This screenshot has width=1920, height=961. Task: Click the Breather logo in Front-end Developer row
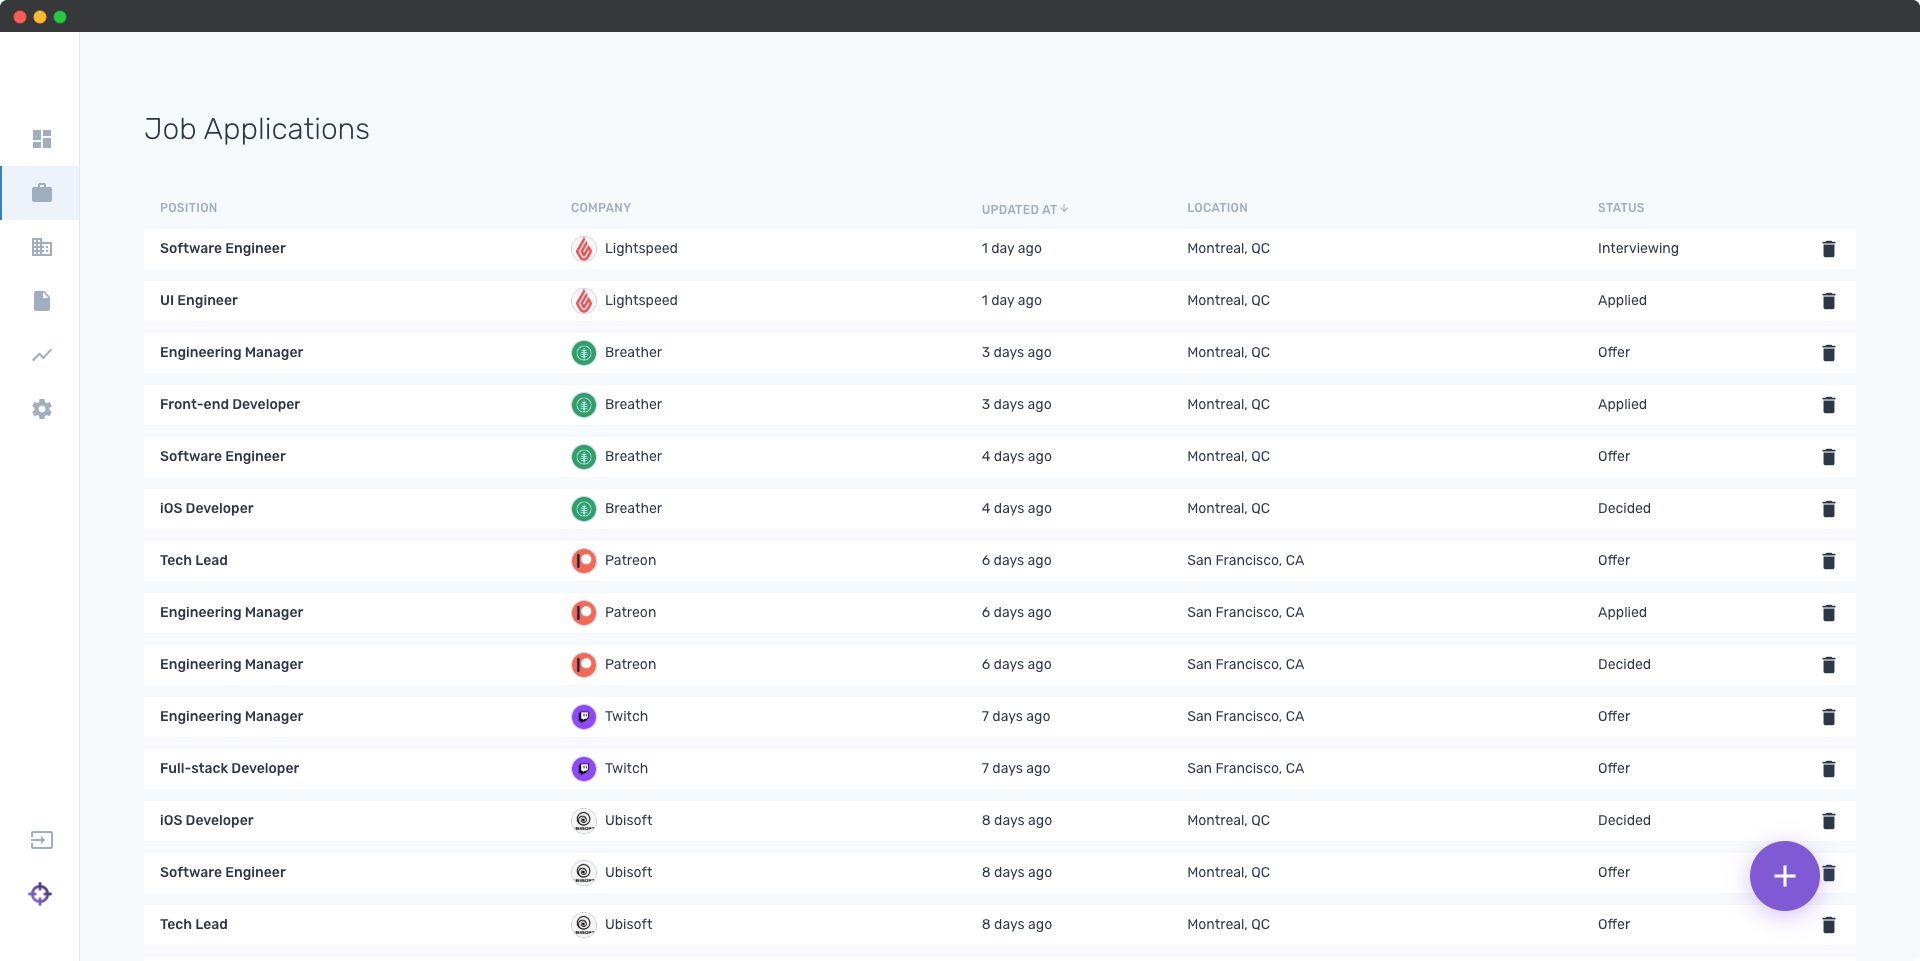click(584, 405)
